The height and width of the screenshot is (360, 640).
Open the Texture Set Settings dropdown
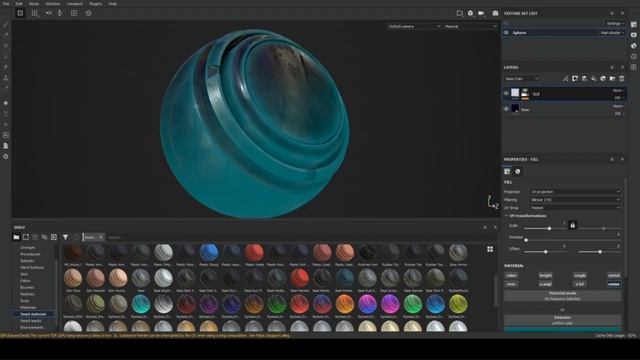pyautogui.click(x=615, y=23)
